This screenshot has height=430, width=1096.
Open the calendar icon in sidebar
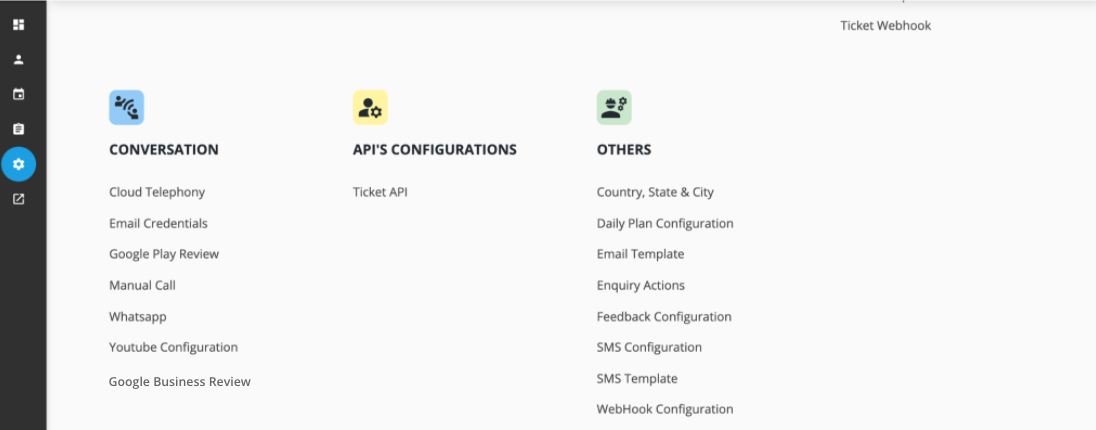19,94
